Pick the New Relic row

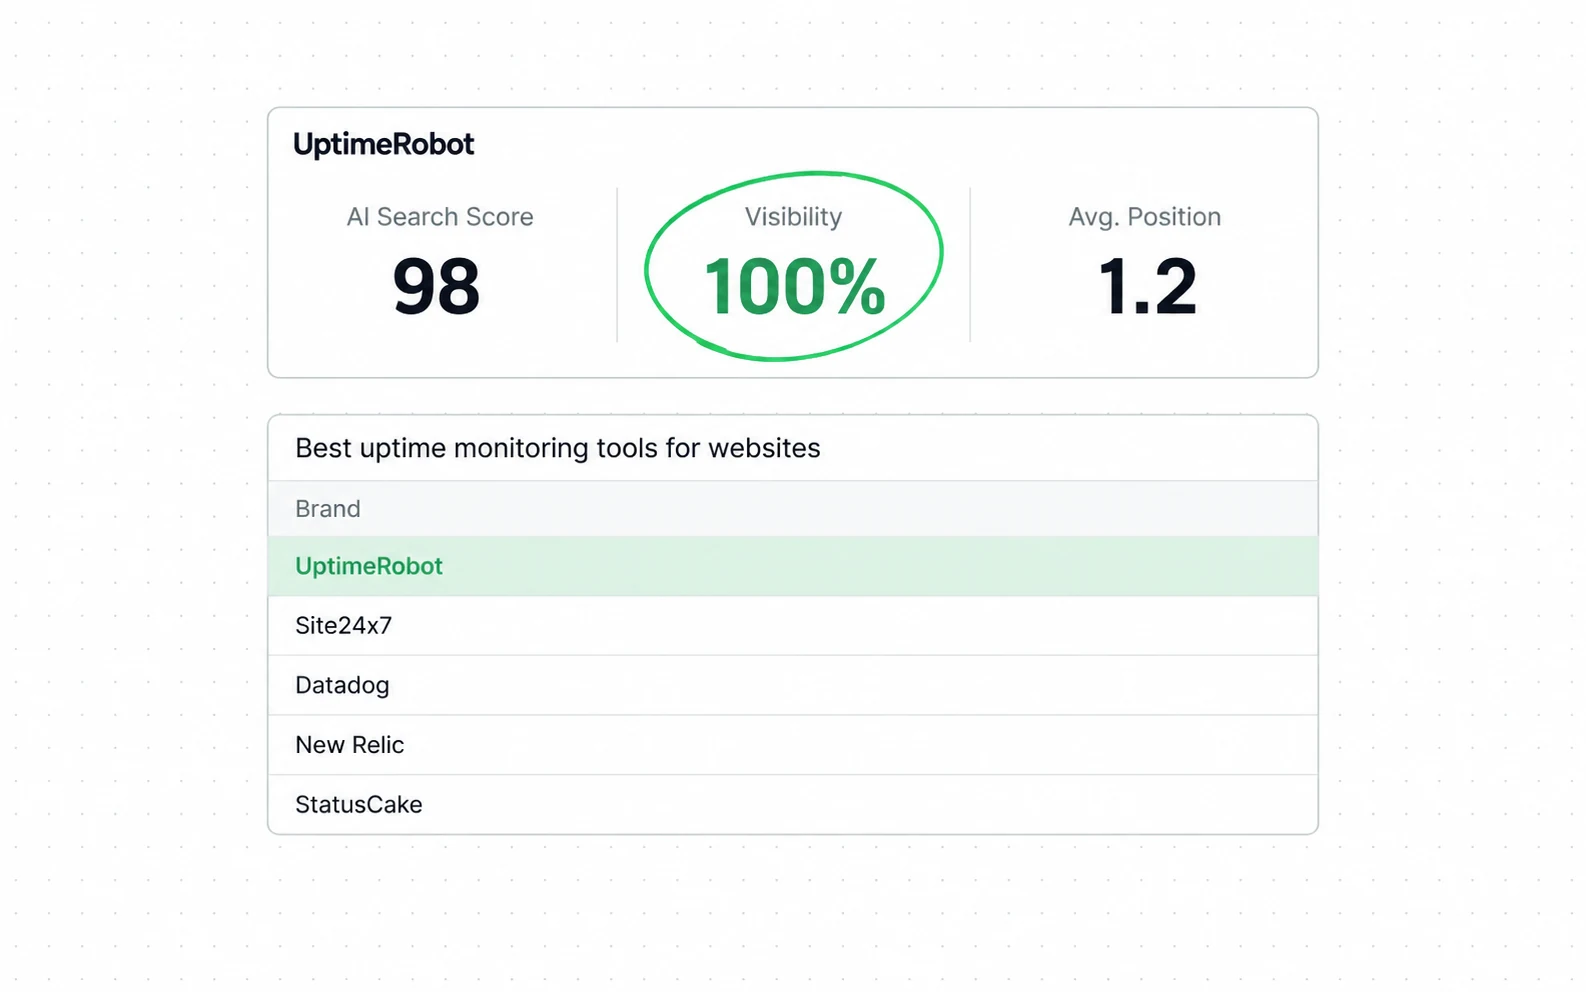793,745
